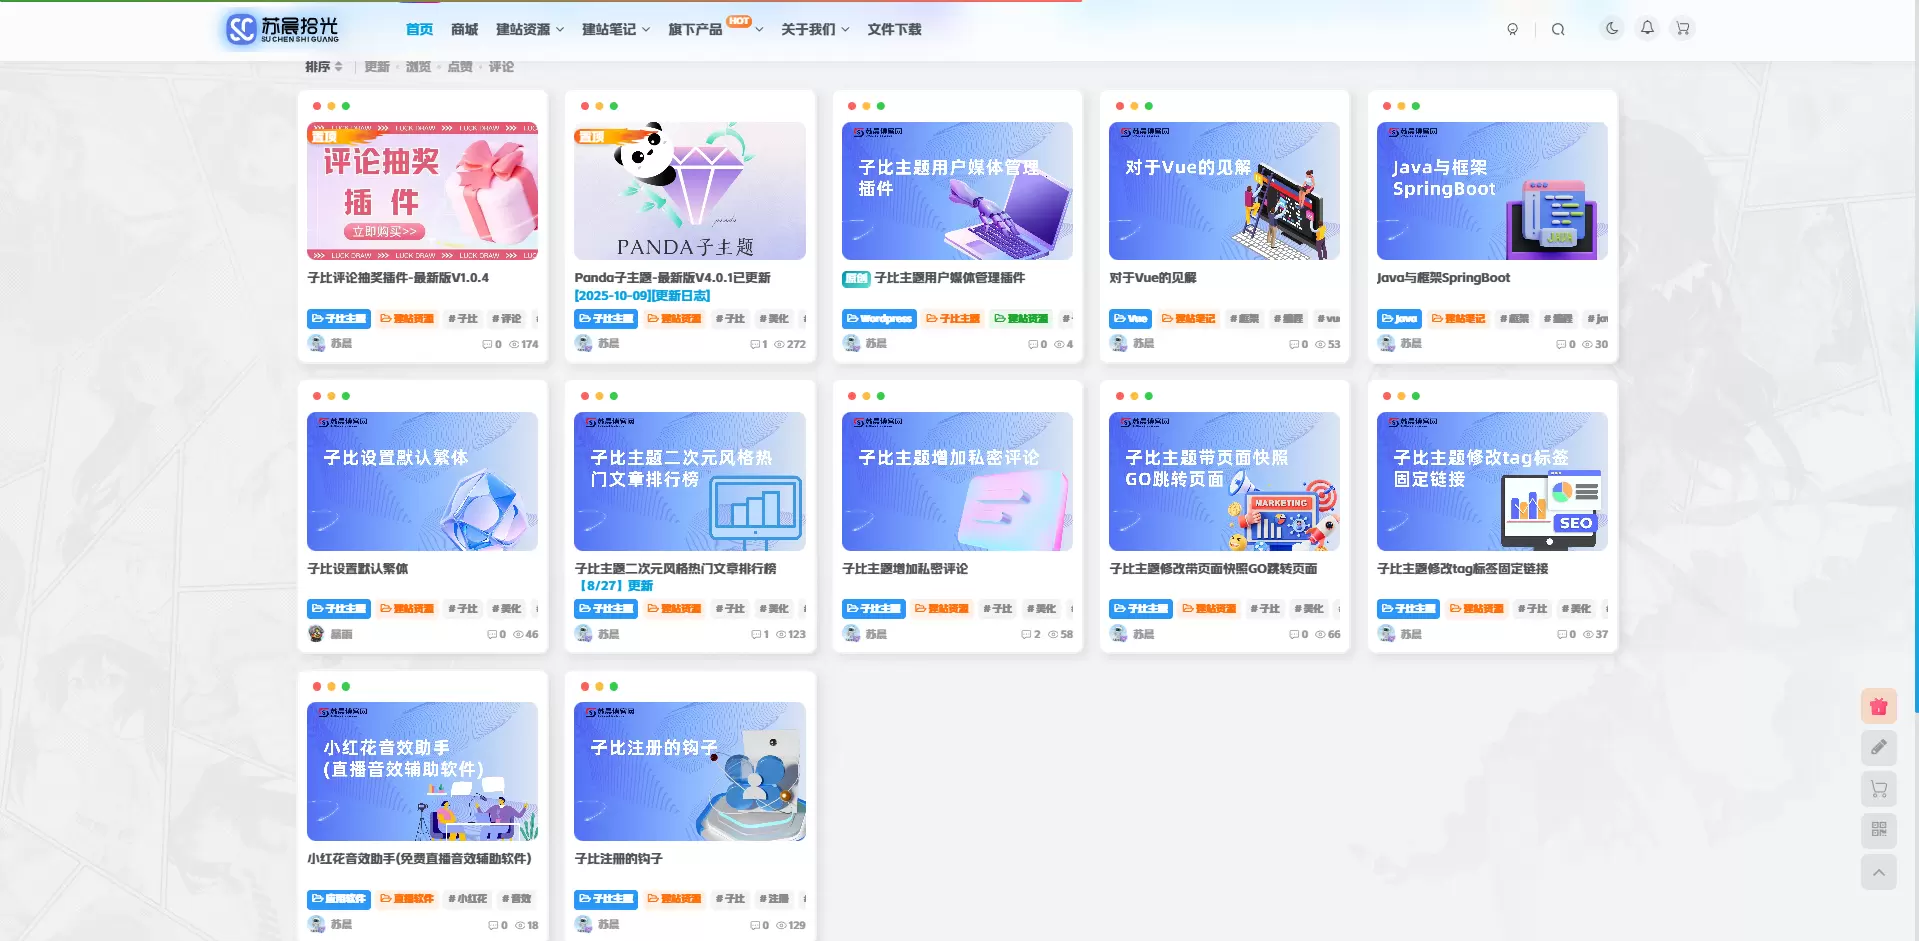Click the lightbulb icon in header
This screenshot has height=941, width=1919.
coord(1513,29)
